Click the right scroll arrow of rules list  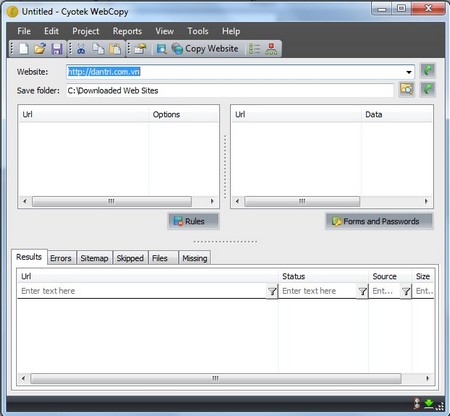[212, 201]
